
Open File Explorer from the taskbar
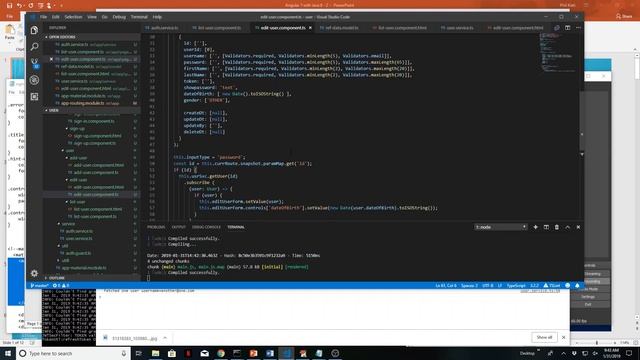(156, 353)
